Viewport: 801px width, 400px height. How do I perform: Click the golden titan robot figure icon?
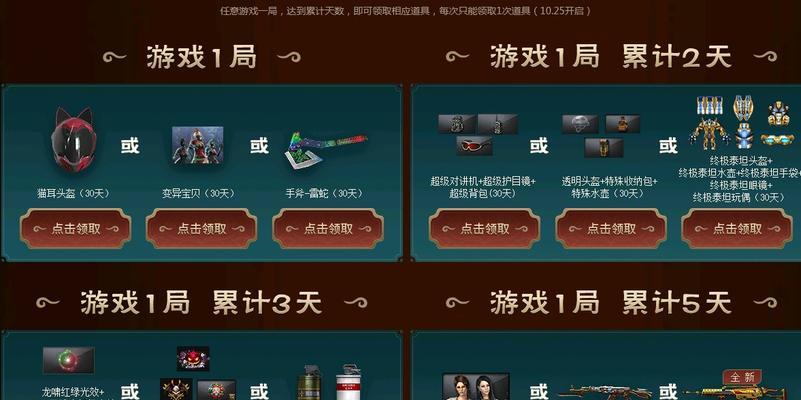point(709,134)
